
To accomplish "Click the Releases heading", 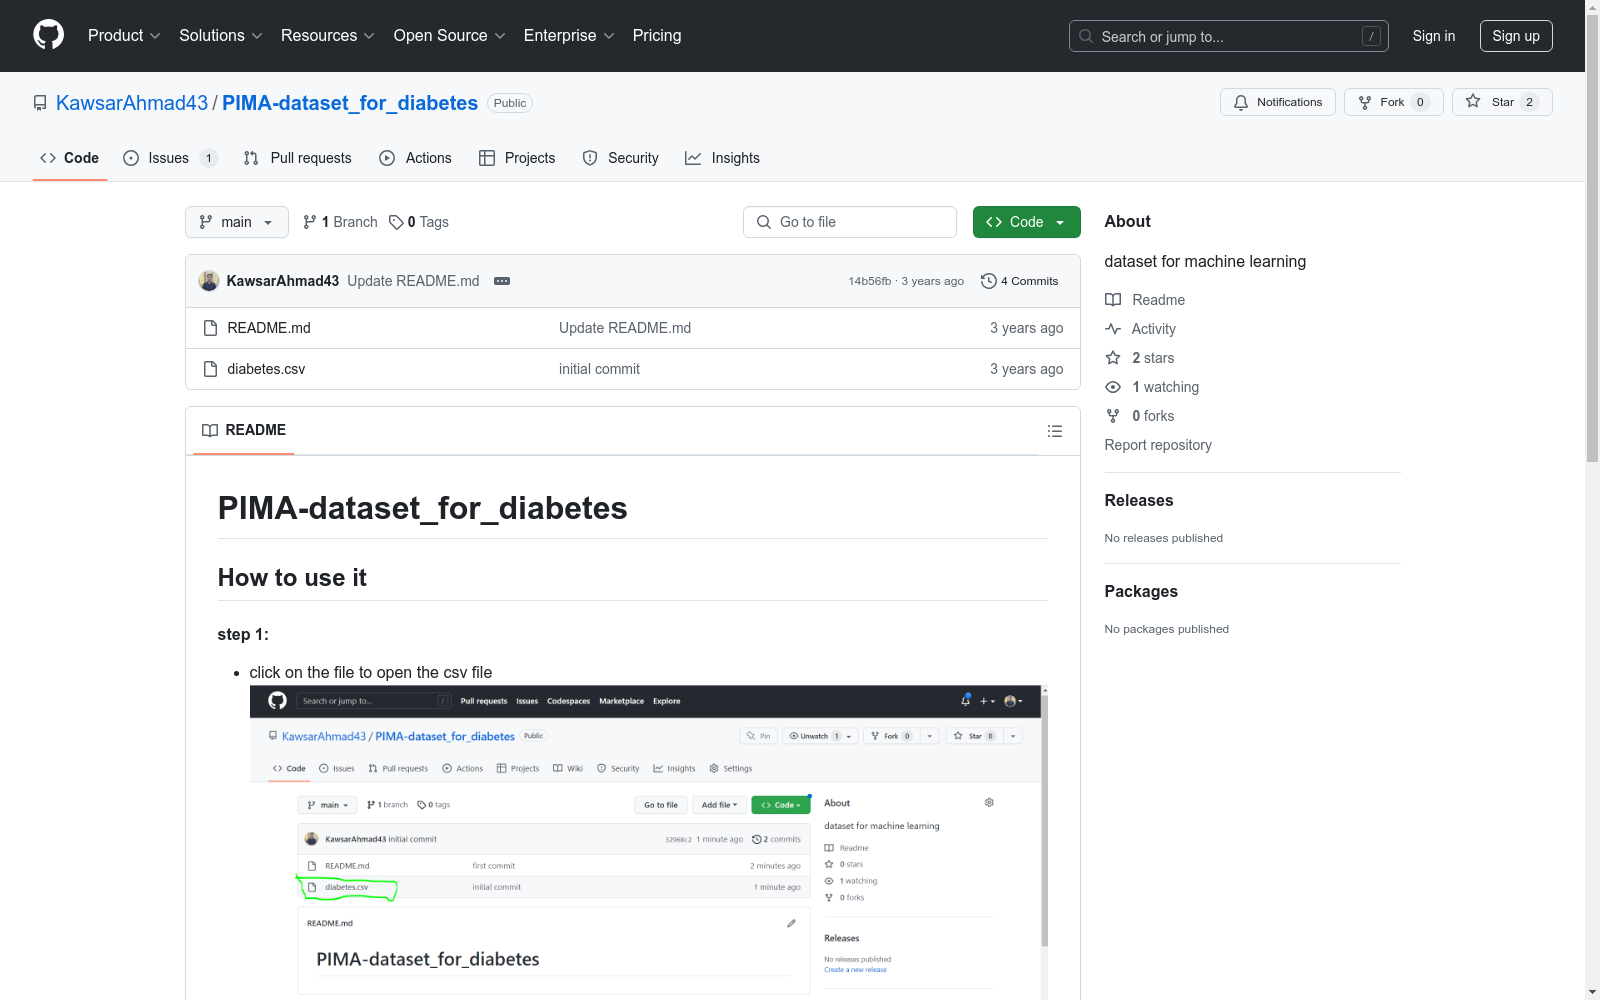I will click(x=1139, y=501).
